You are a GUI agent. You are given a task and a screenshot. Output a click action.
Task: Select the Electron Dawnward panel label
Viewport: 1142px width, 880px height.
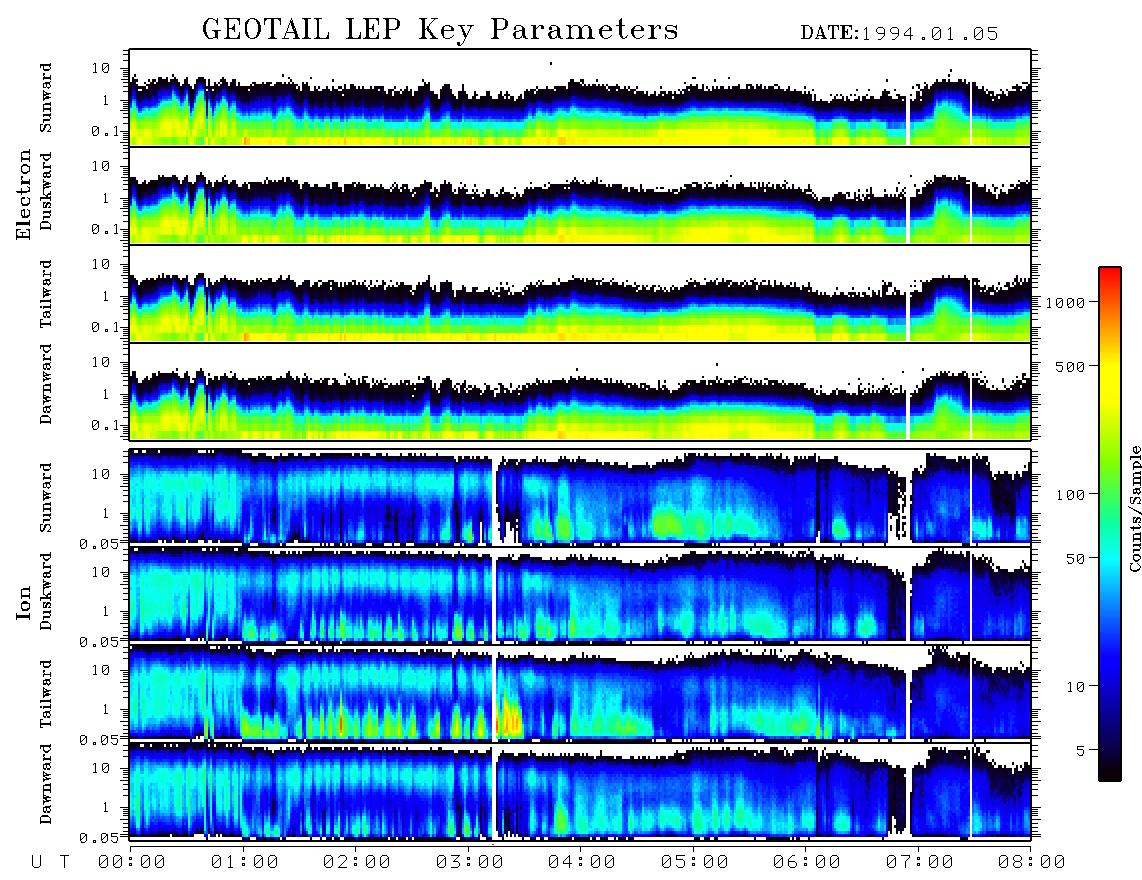click(x=46, y=385)
